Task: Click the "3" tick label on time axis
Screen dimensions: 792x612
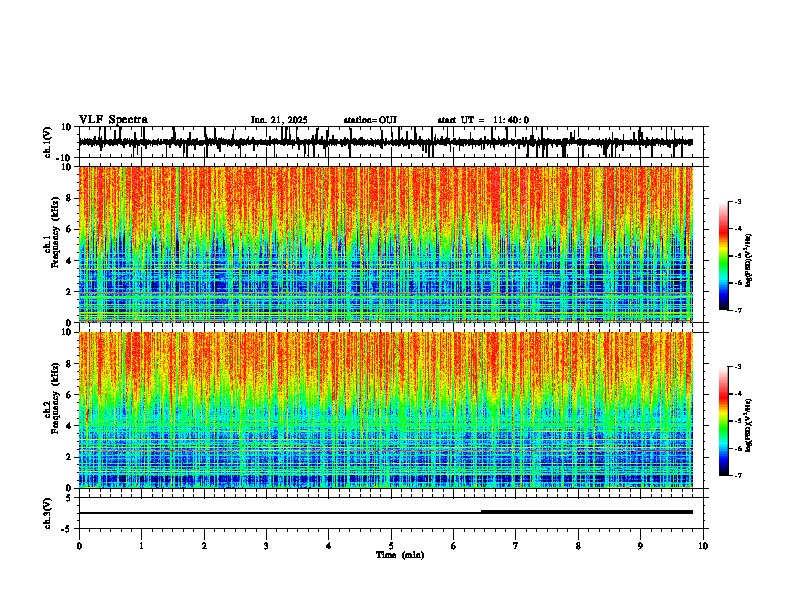Action: (266, 546)
